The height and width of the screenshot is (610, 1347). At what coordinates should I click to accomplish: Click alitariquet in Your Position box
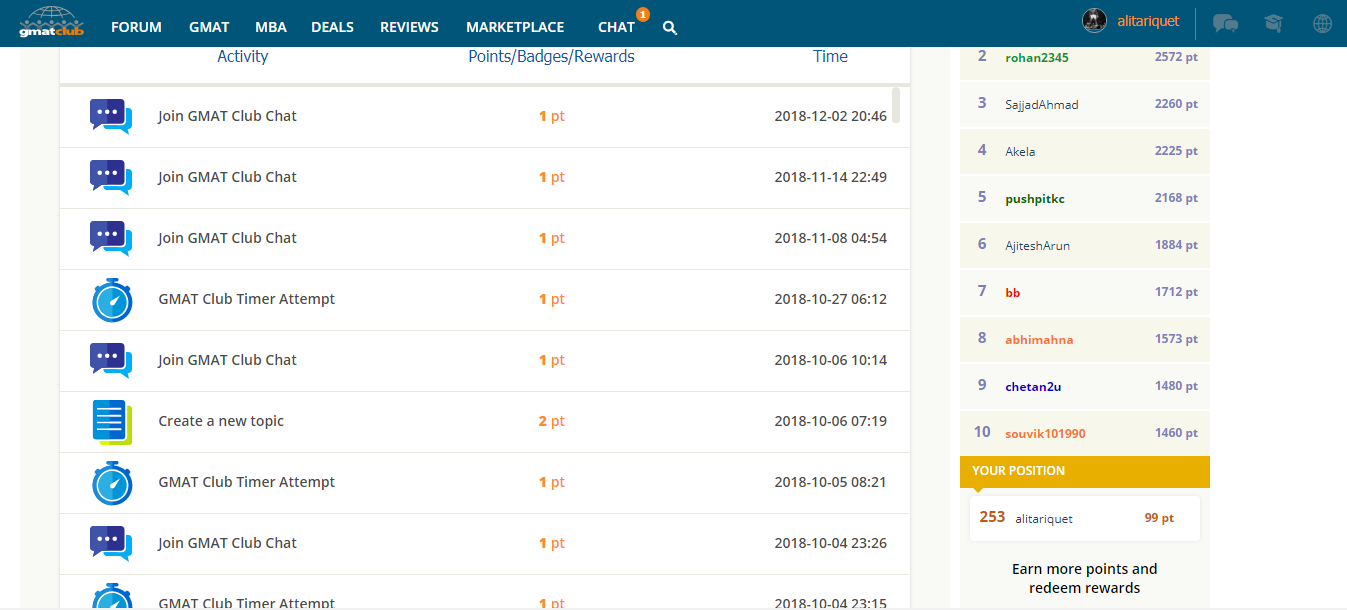coord(1044,518)
